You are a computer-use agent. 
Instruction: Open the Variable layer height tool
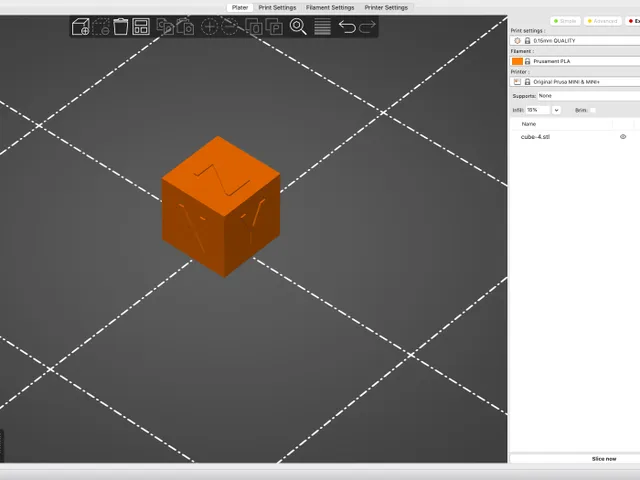(322, 27)
